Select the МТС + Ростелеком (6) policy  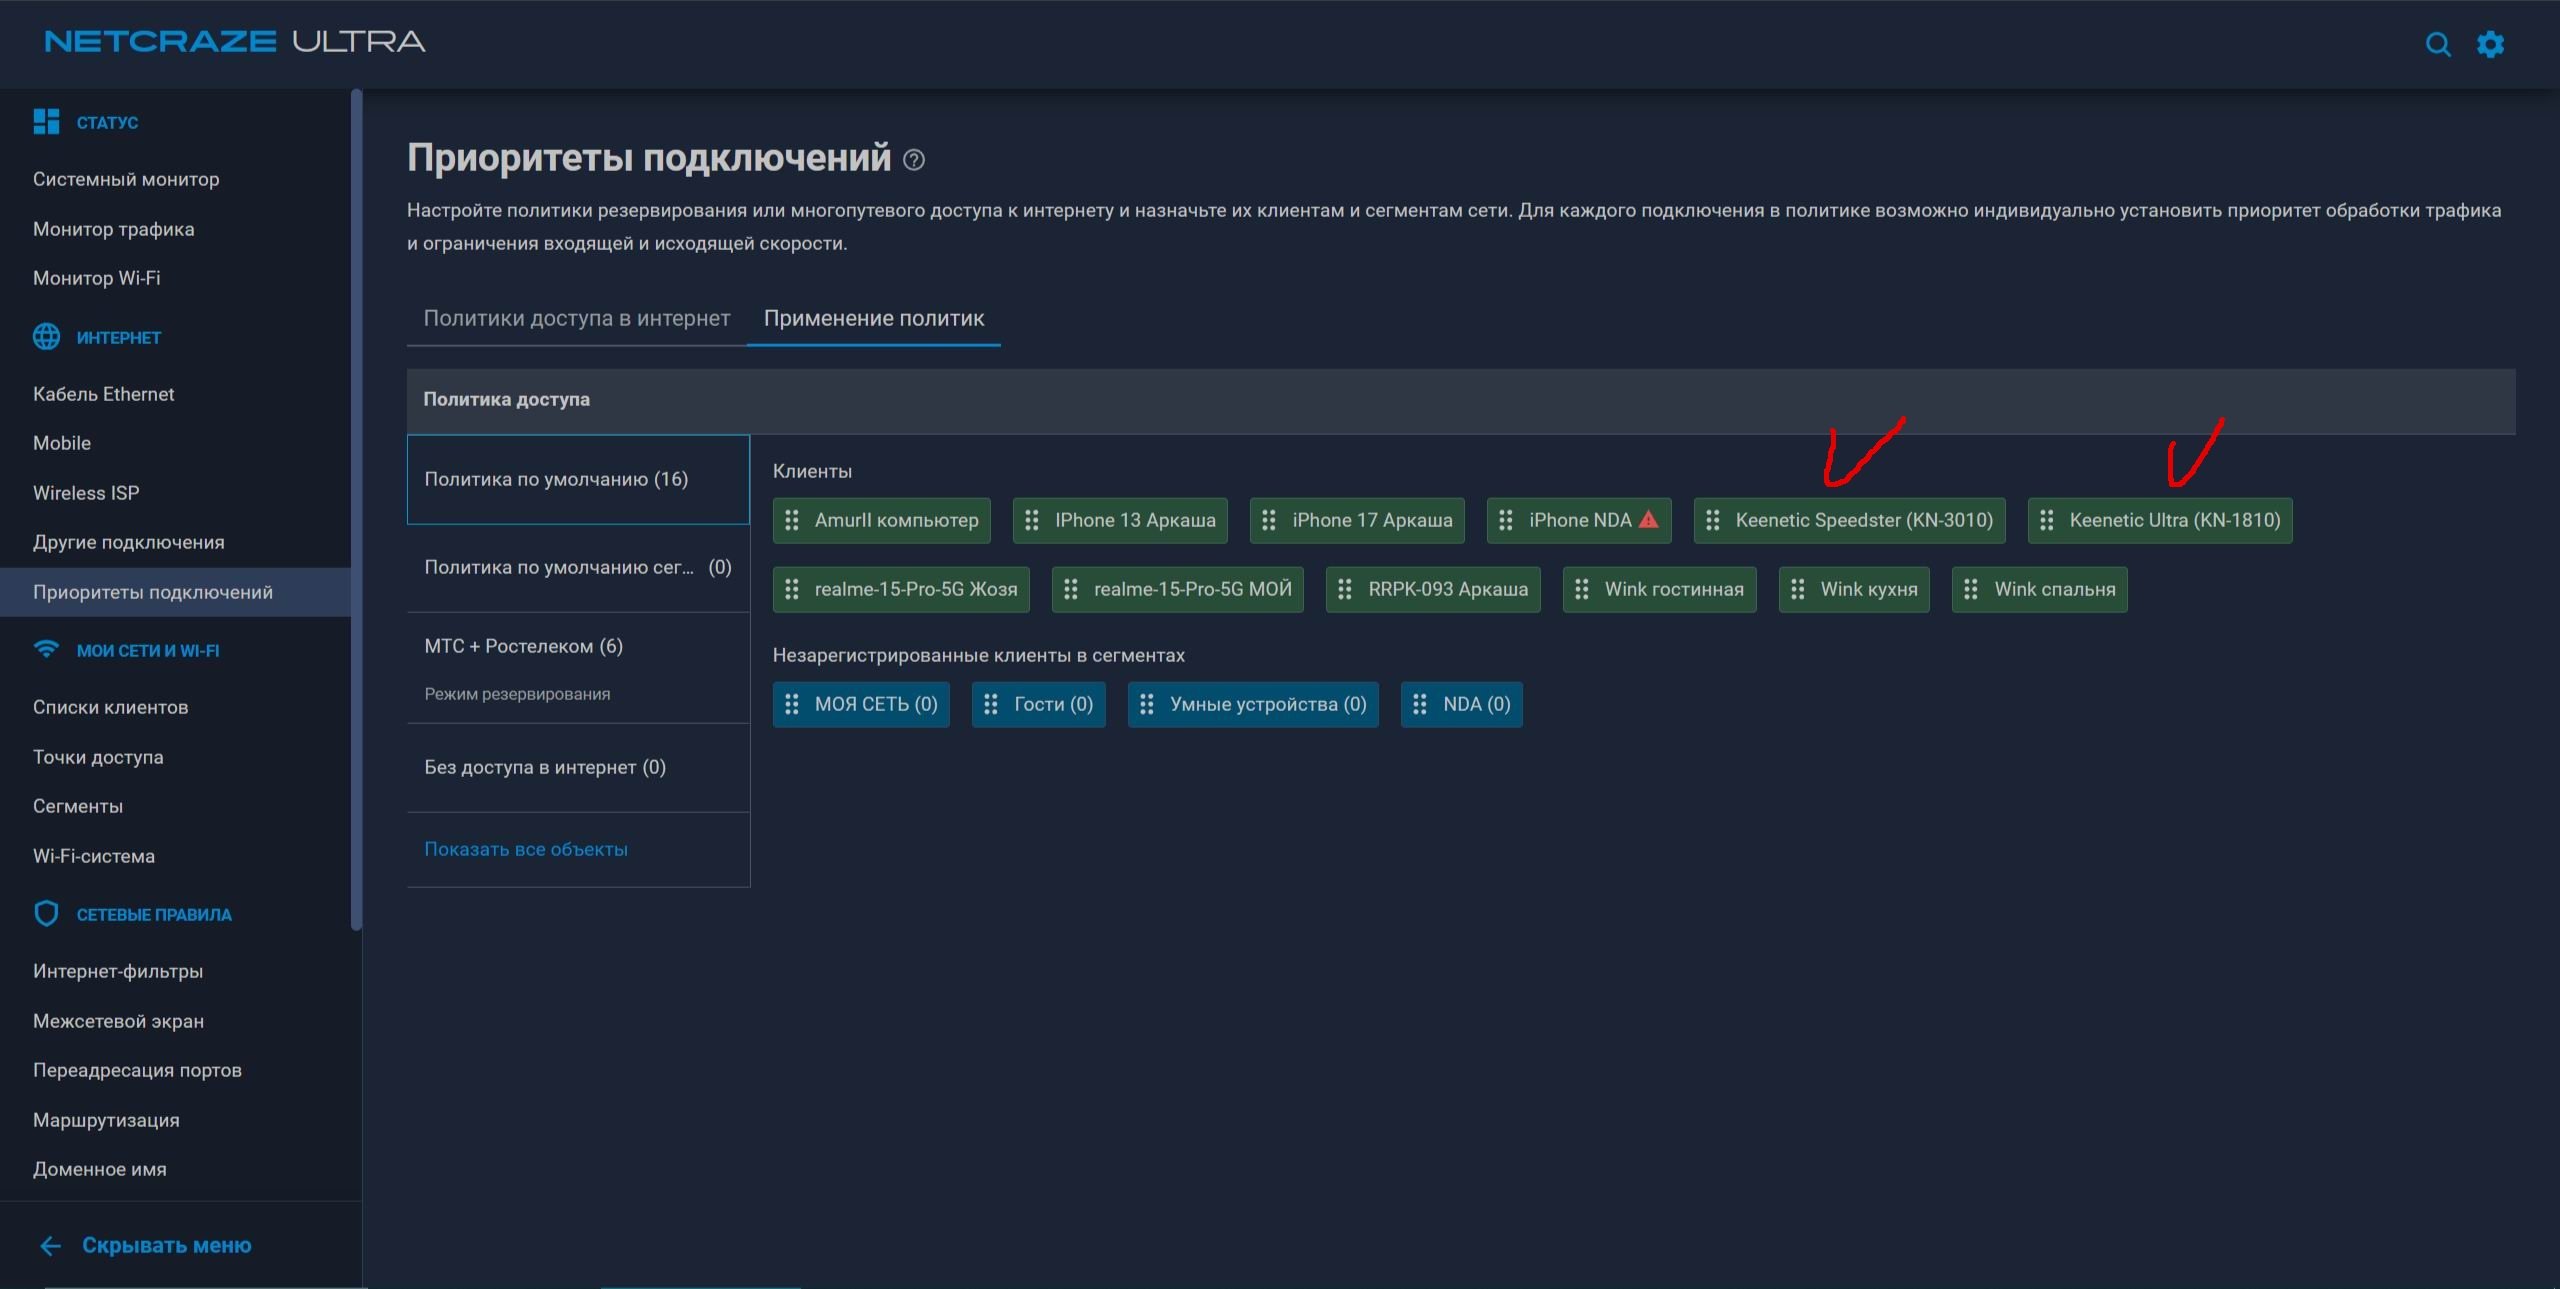point(578,668)
